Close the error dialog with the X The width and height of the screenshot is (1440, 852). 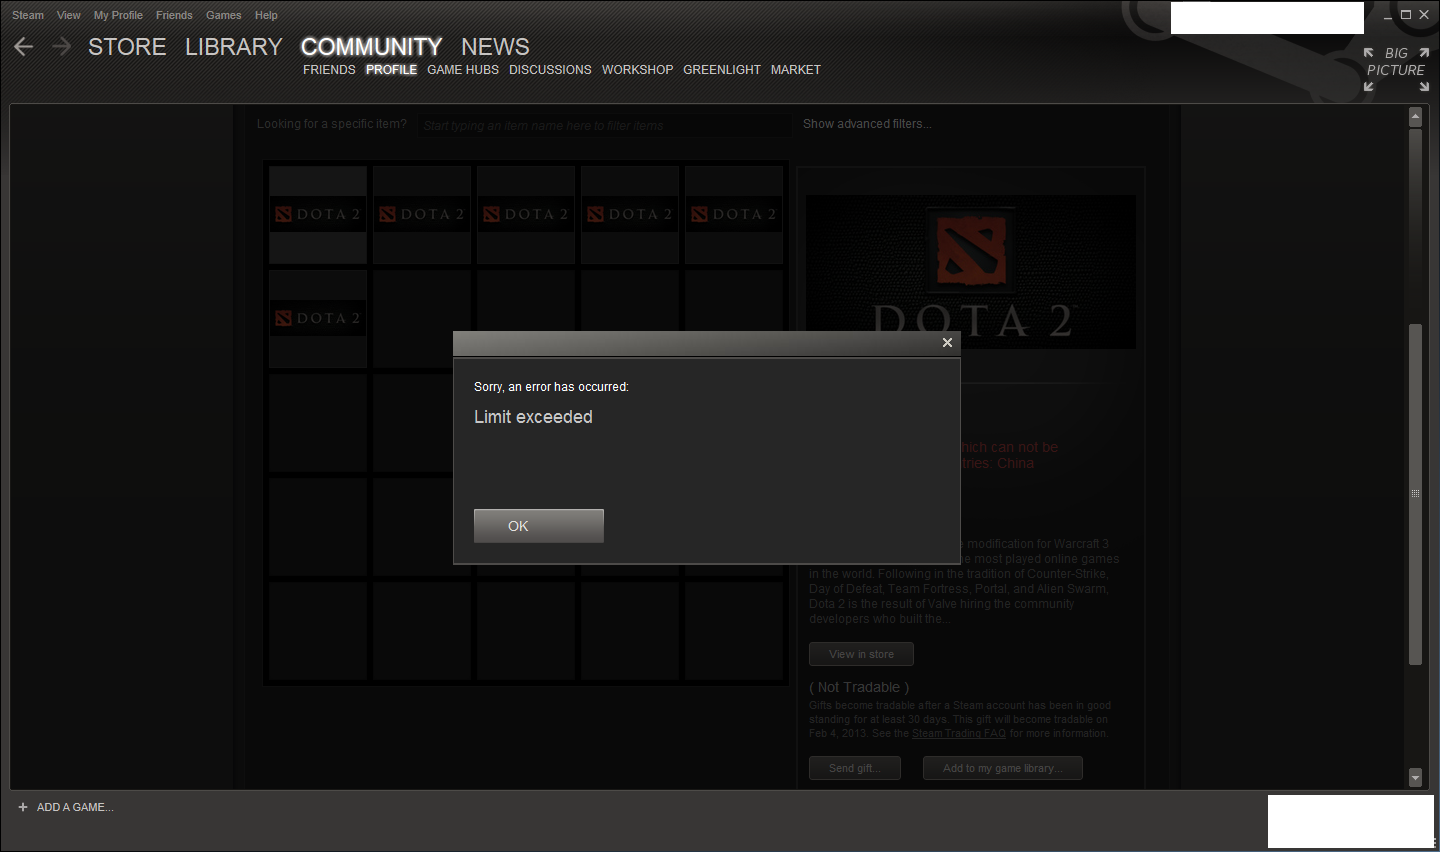pyautogui.click(x=947, y=343)
